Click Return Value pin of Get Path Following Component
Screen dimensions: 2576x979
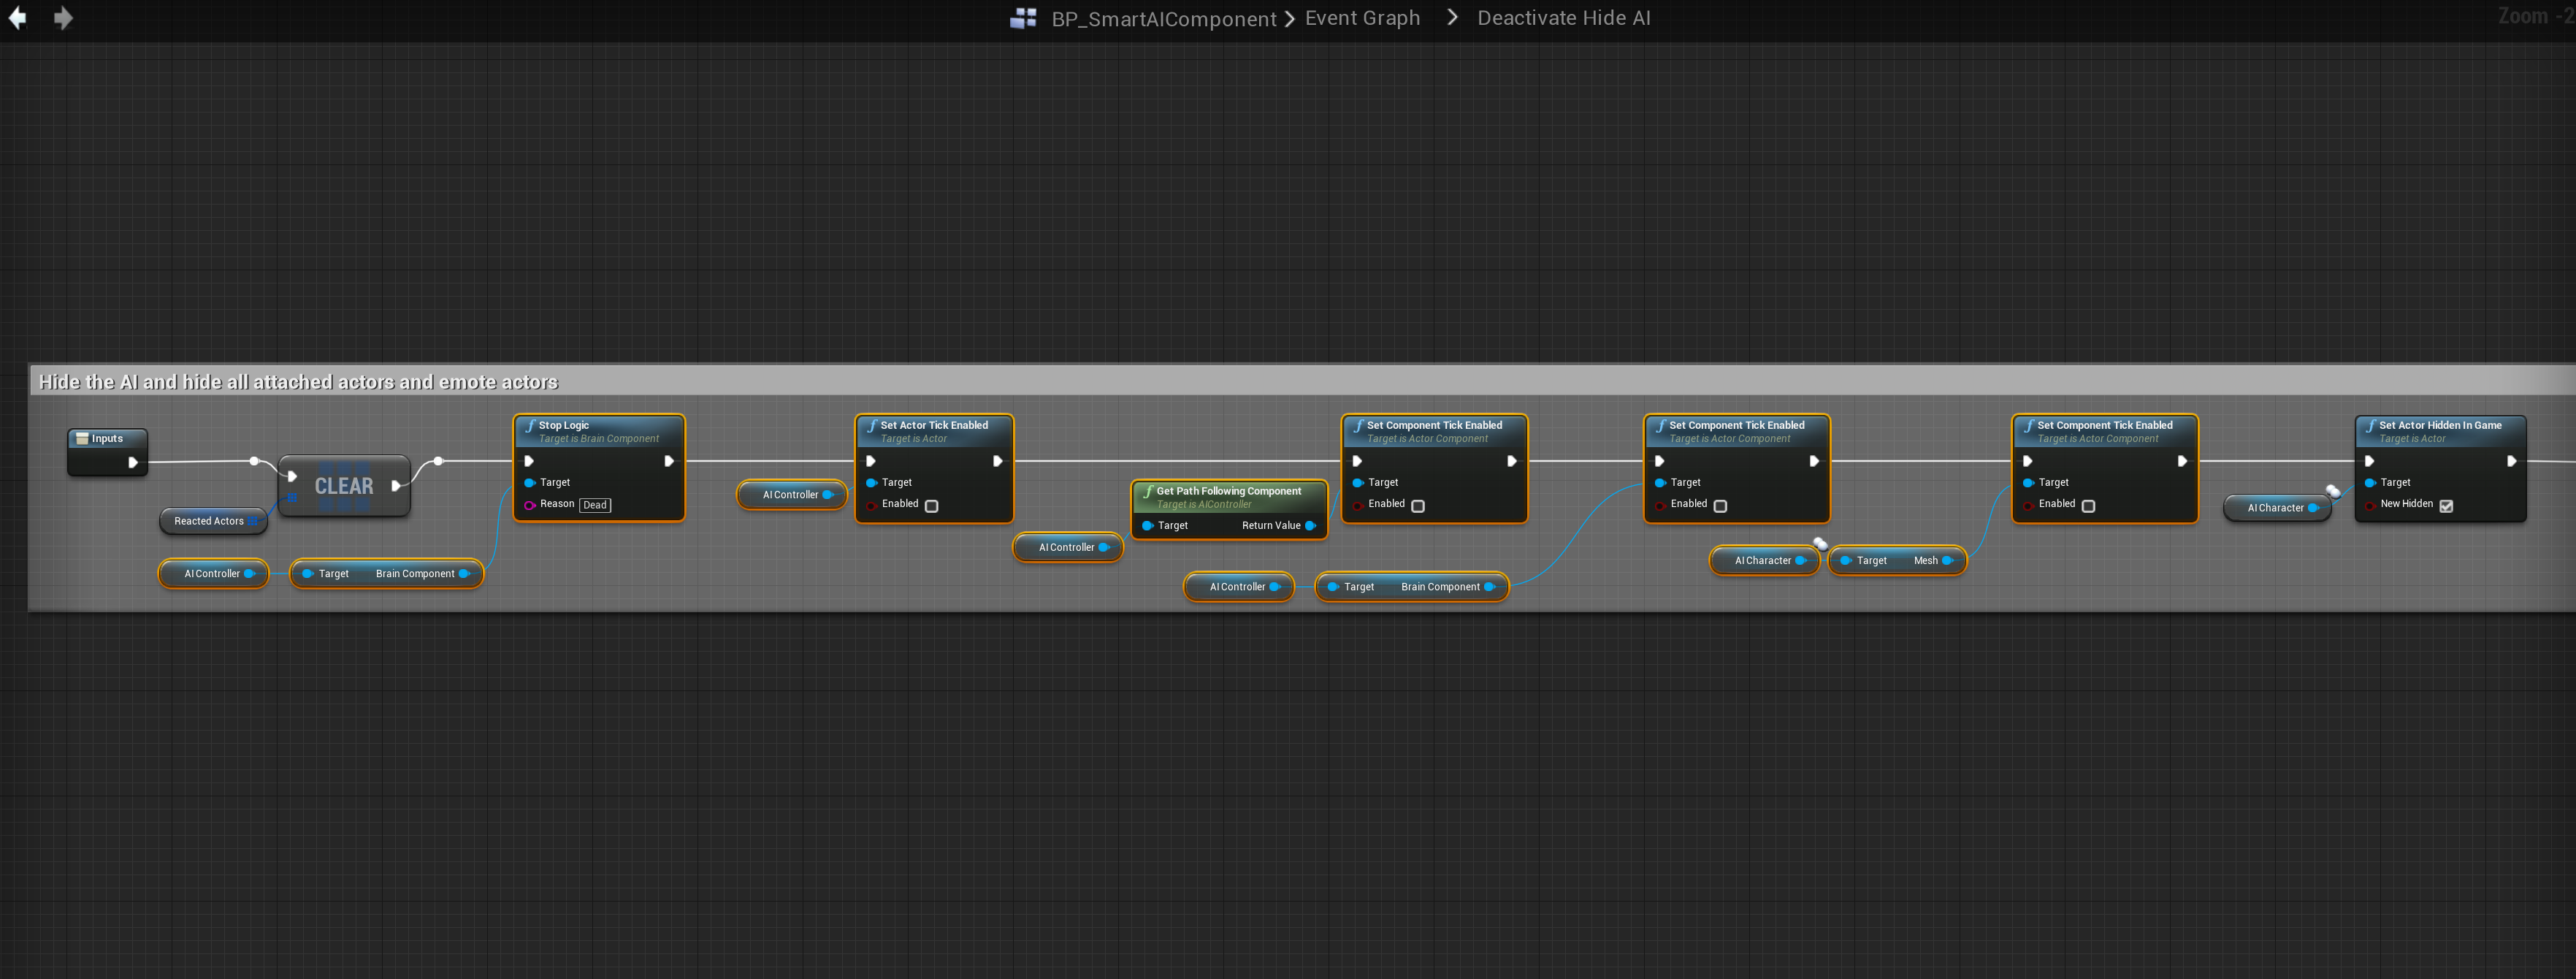point(1310,526)
